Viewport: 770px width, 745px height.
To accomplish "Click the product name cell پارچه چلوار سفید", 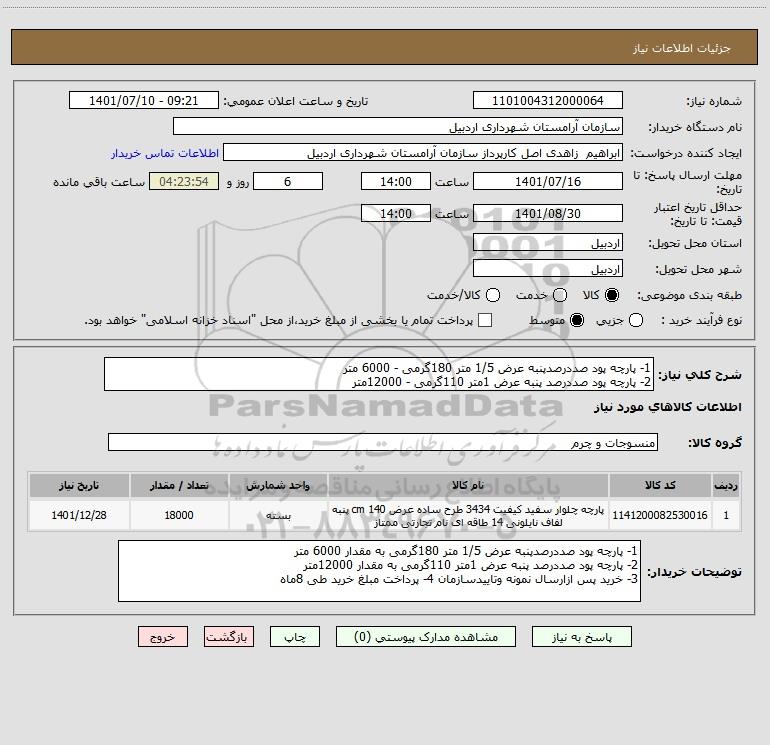I will click(x=468, y=515).
